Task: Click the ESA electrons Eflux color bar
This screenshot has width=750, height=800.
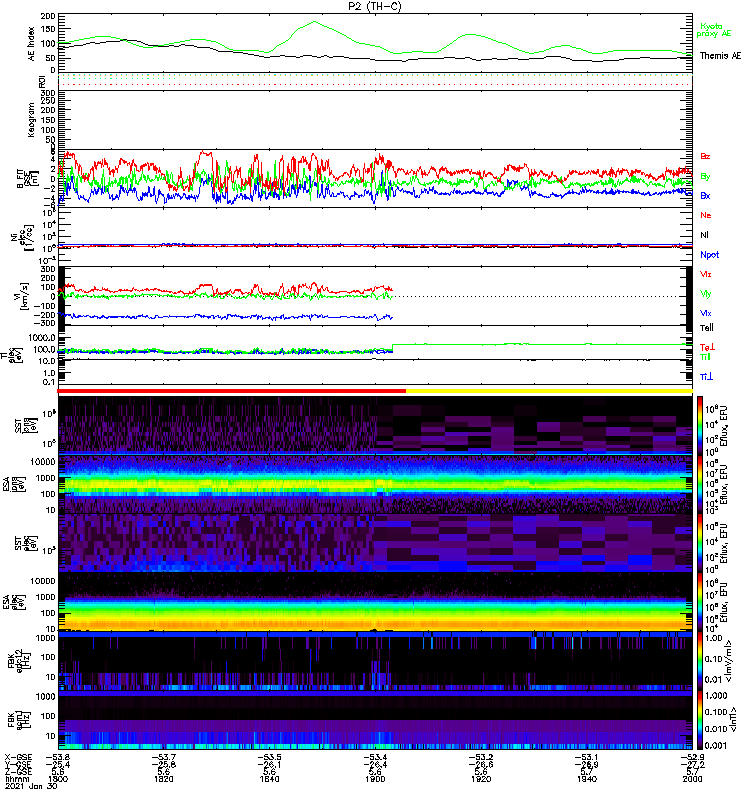Action: point(700,601)
